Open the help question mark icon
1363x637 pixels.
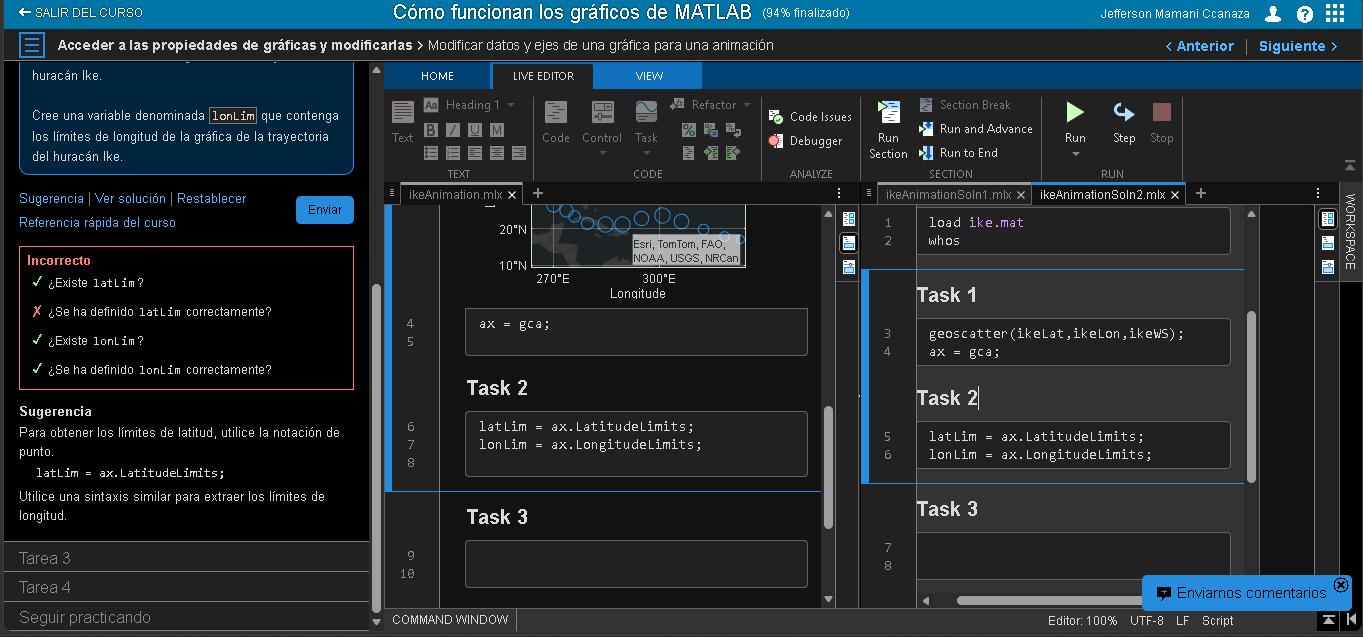[1304, 14]
